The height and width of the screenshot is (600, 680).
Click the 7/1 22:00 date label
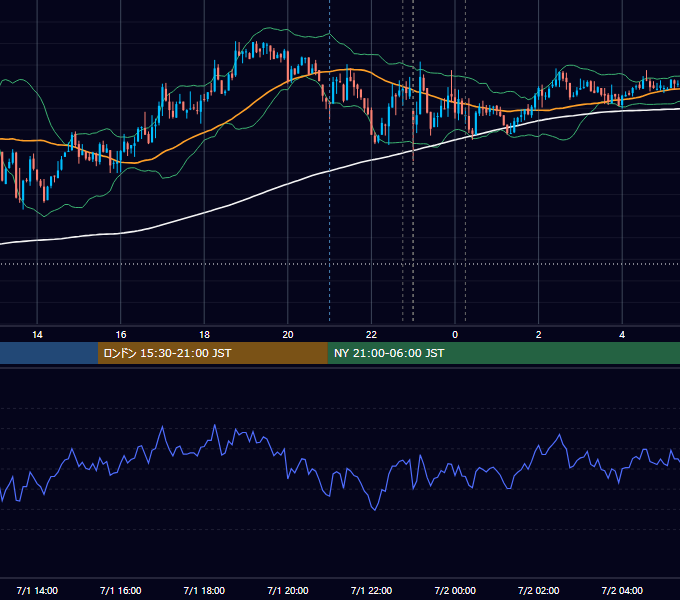pyautogui.click(x=371, y=590)
